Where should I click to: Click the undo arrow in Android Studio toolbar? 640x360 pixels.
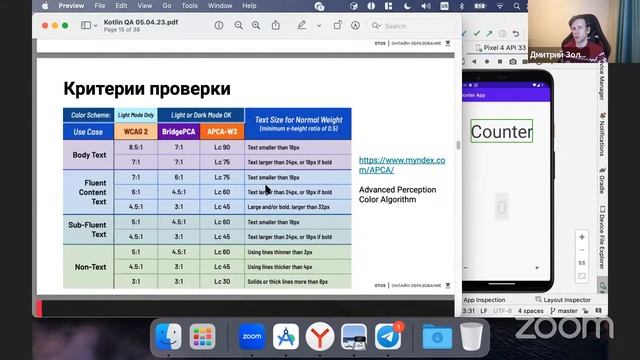click(x=516, y=33)
